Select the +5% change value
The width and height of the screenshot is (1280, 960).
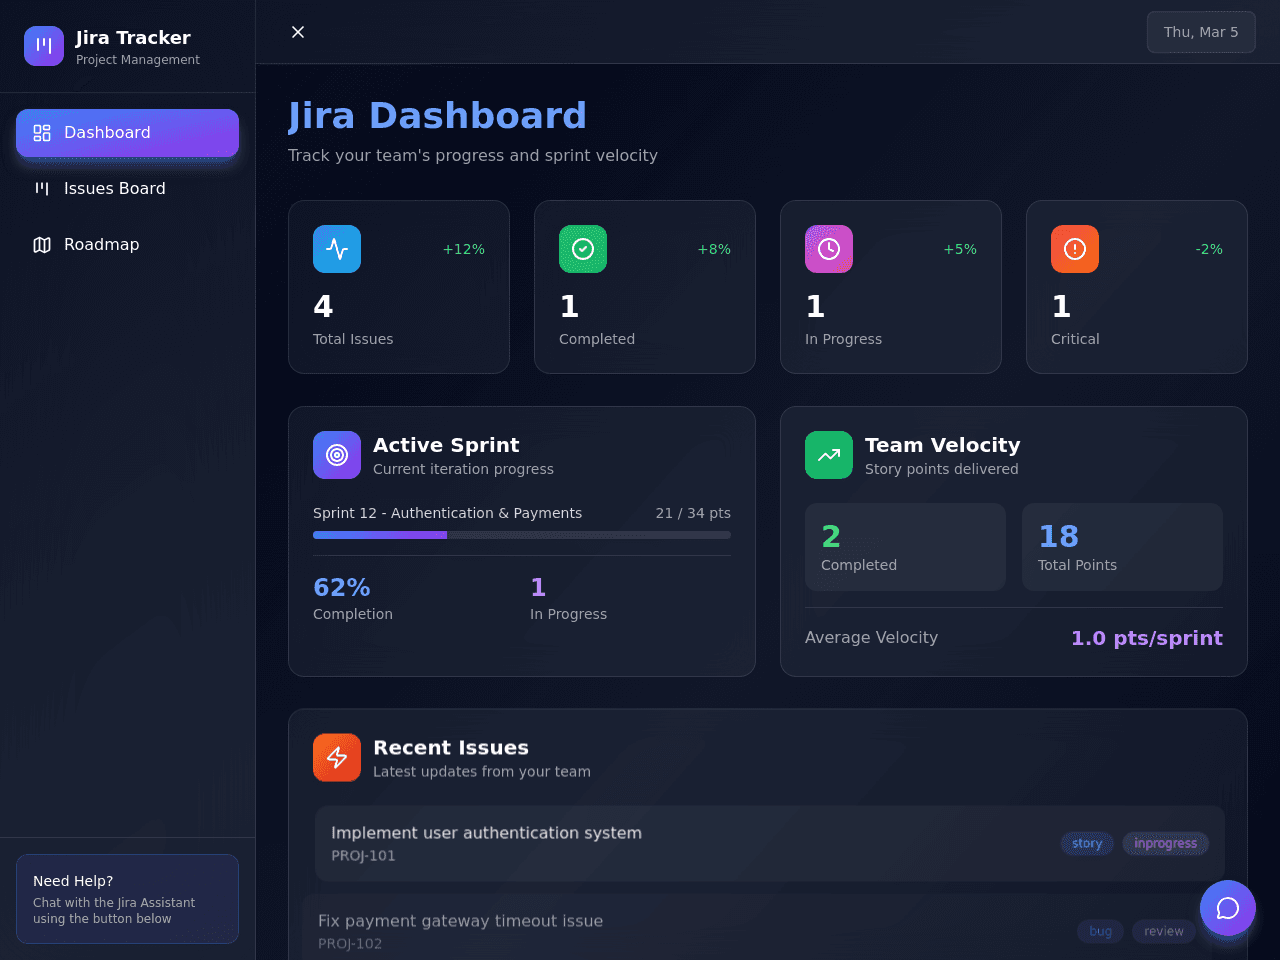coord(960,249)
